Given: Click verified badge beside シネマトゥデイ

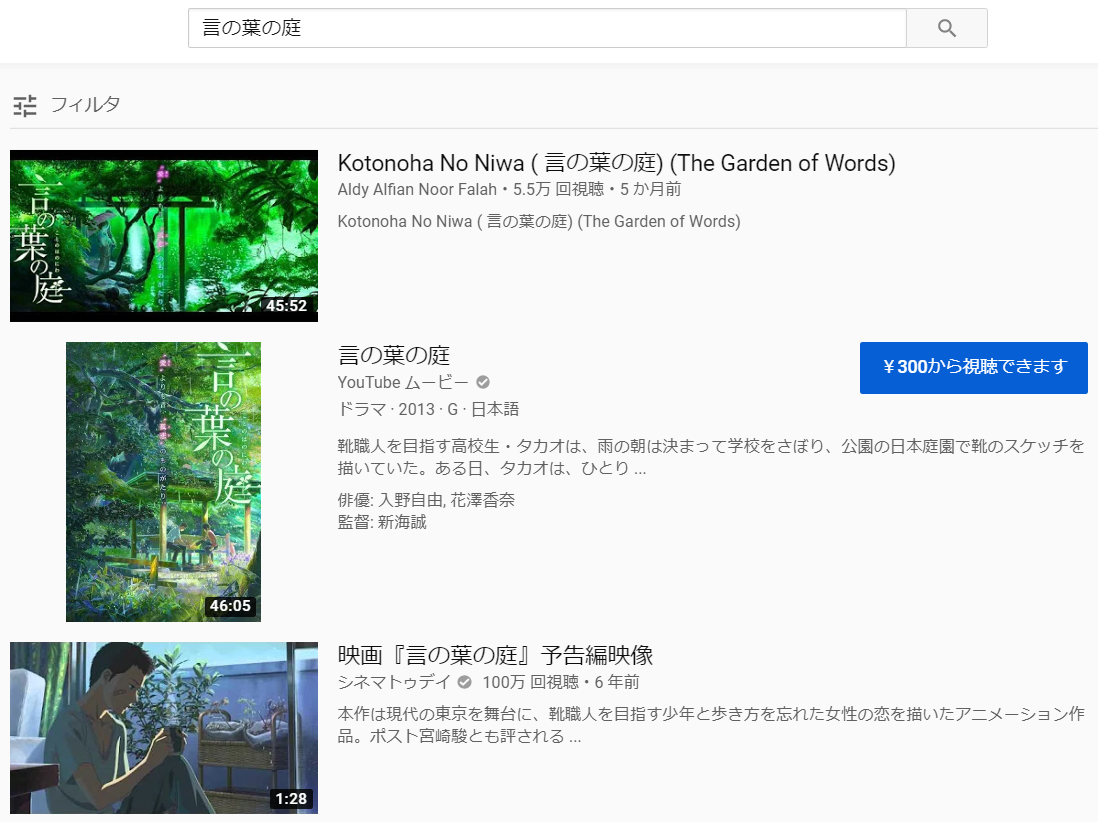Looking at the screenshot, I should (x=464, y=682).
